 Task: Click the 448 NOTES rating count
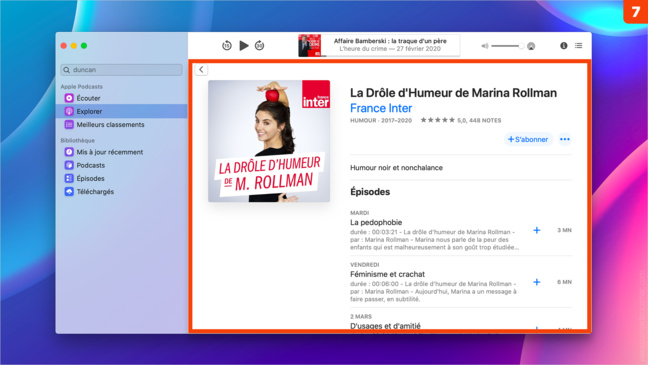coord(485,120)
